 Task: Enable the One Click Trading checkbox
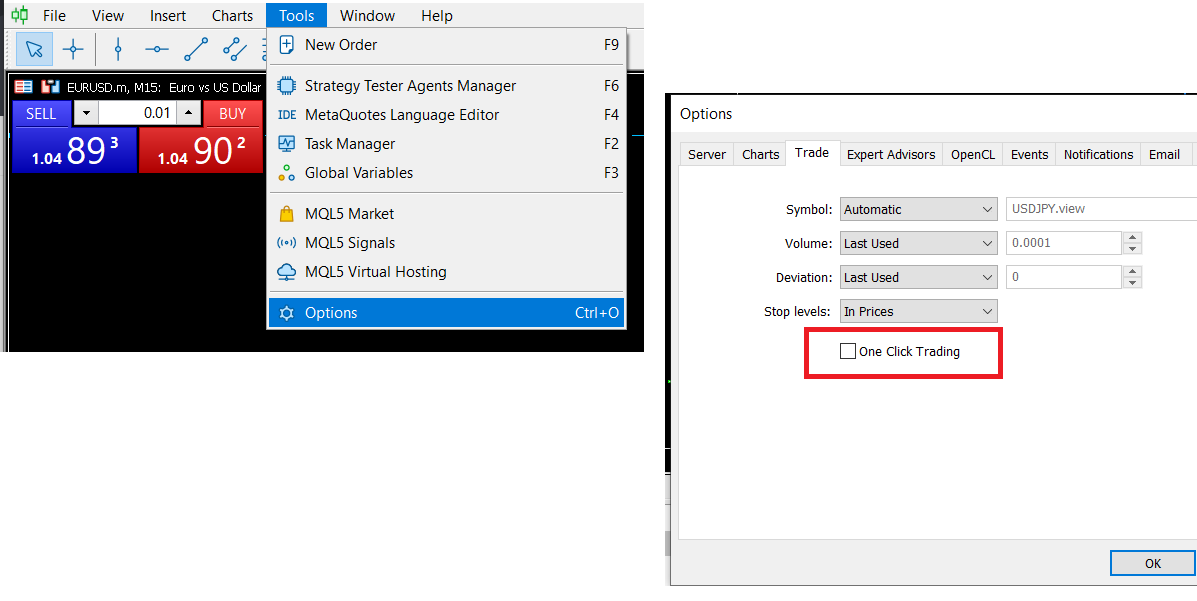point(848,351)
